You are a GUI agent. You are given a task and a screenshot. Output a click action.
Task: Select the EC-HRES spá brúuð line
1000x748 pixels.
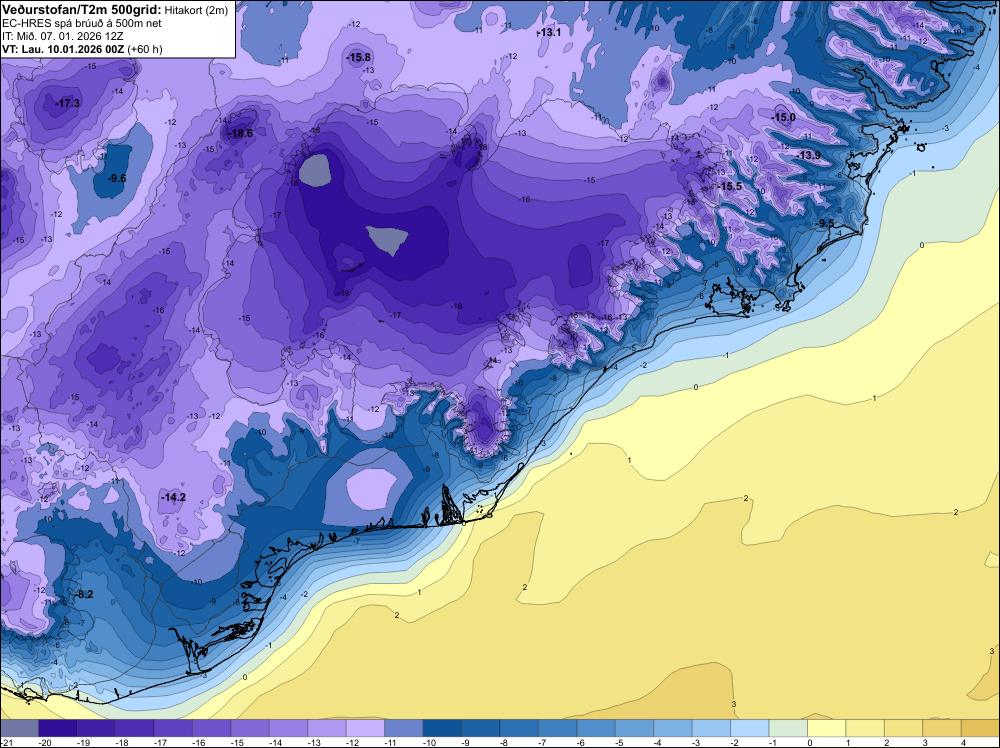coord(81,23)
